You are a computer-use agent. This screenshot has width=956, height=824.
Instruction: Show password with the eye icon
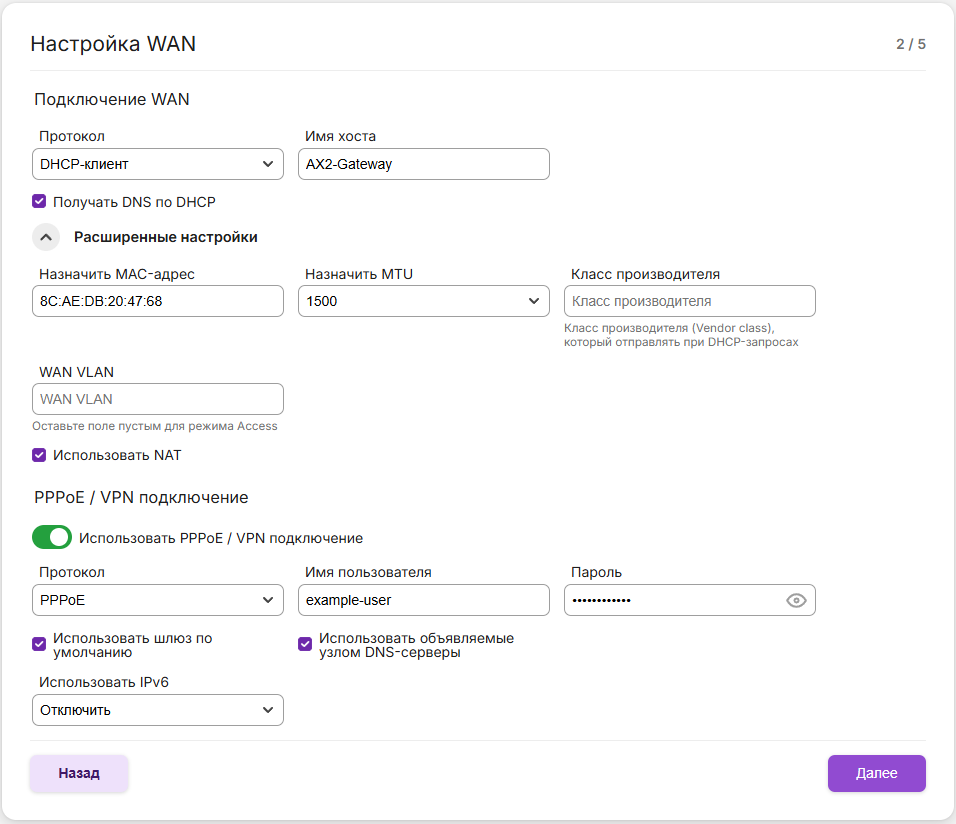coord(796,600)
